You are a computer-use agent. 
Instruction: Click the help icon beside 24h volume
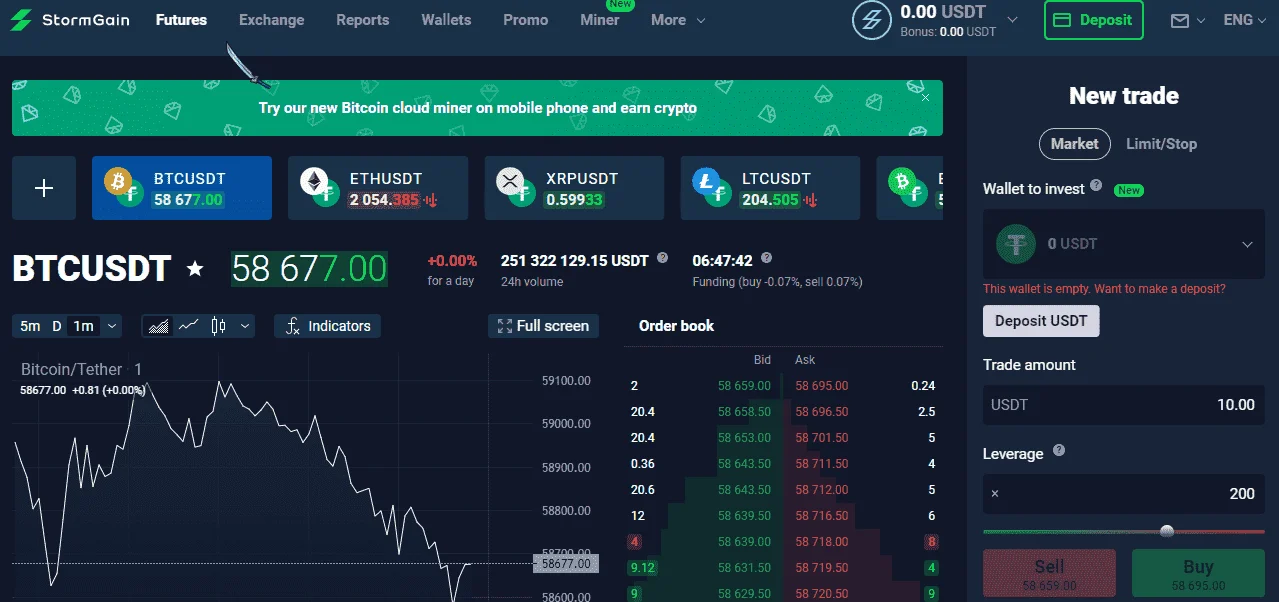pos(662,258)
